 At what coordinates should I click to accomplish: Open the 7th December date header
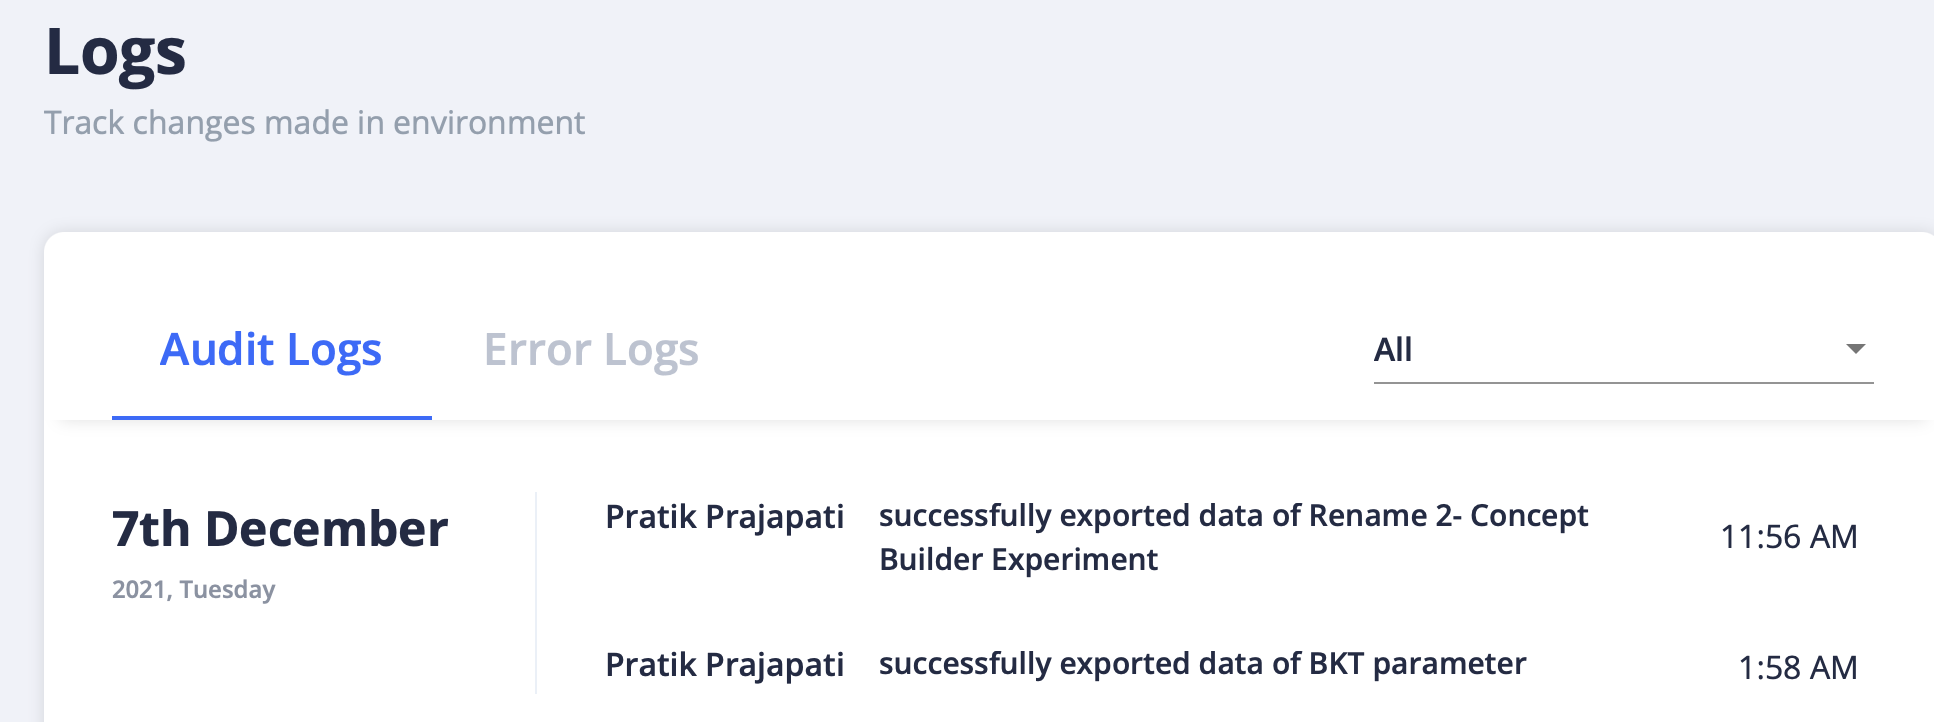[x=280, y=530]
